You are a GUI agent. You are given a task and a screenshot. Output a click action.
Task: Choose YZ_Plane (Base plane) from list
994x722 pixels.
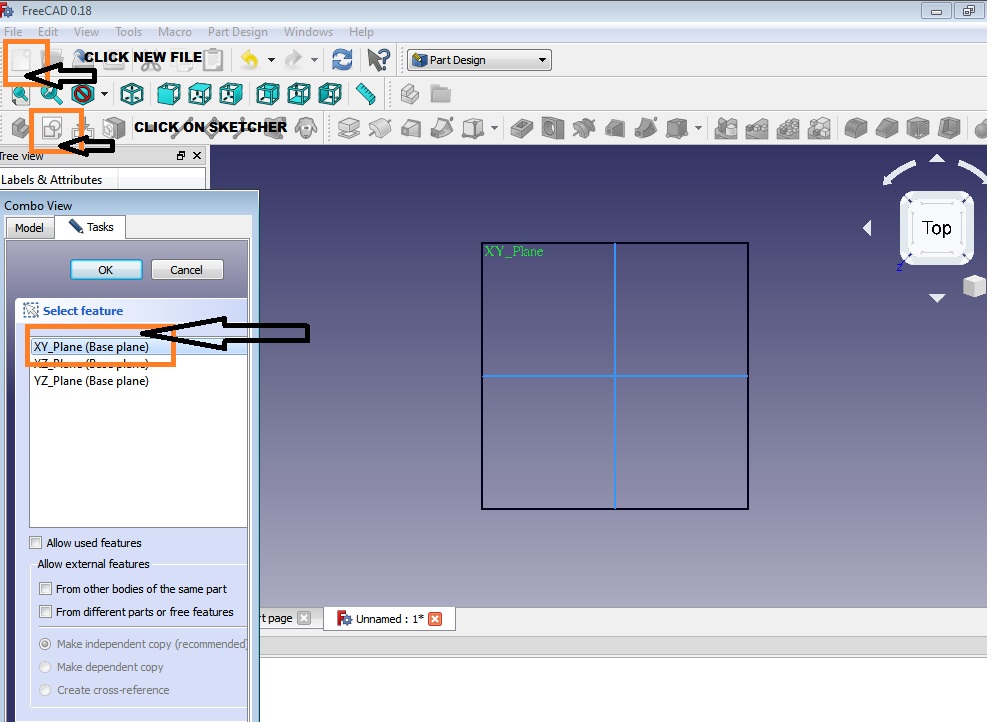click(x=91, y=381)
